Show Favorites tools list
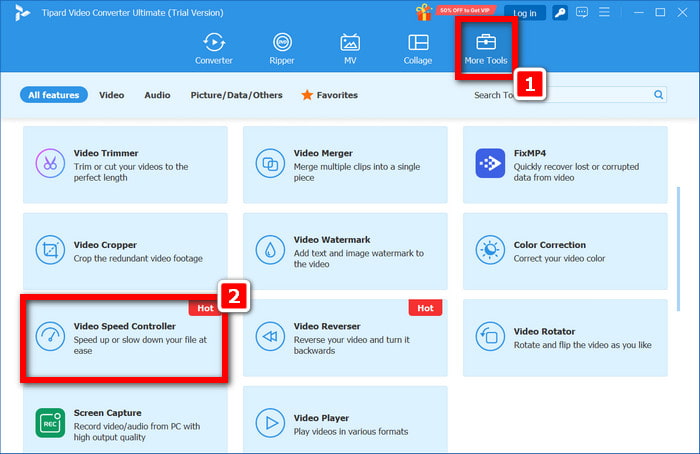 329,95
